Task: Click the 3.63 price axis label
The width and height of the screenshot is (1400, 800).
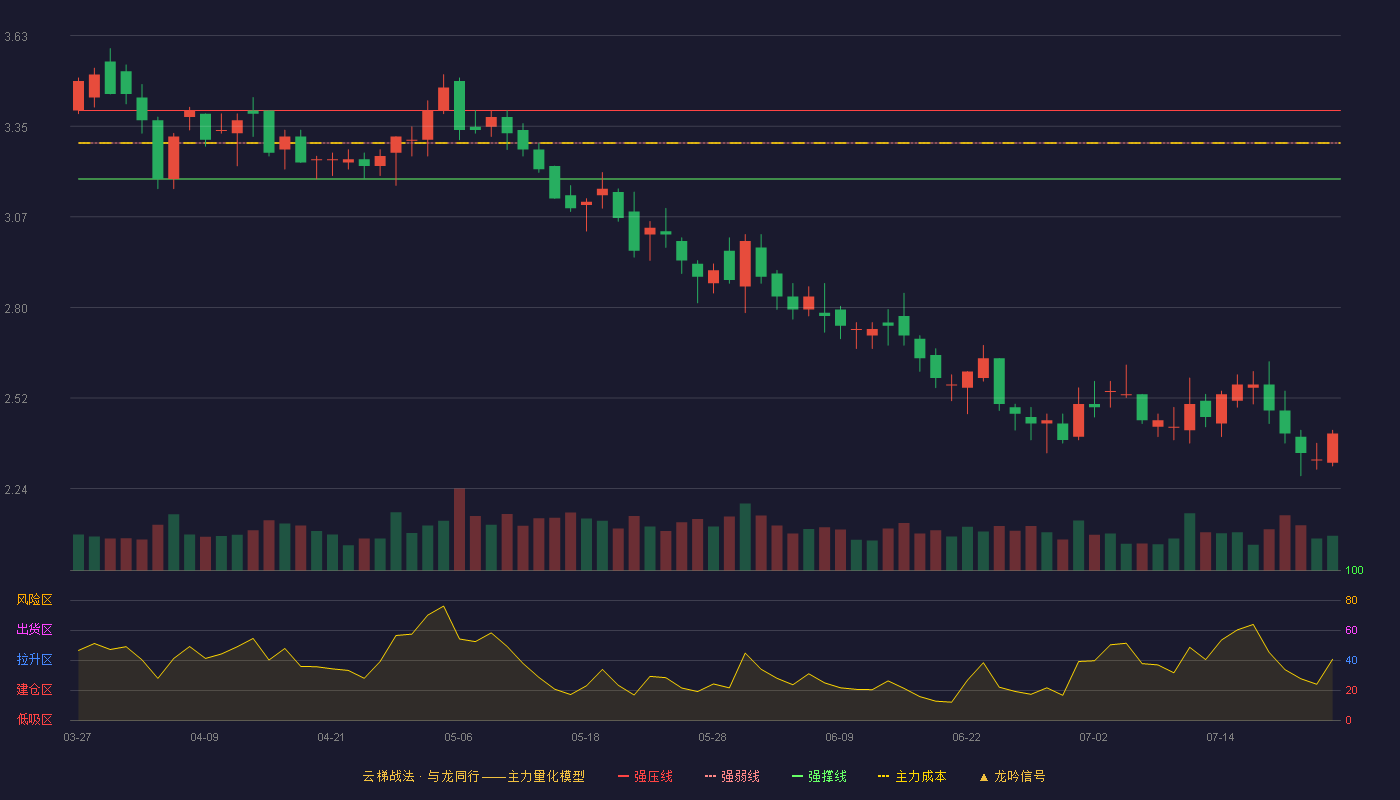Action: (x=16, y=37)
